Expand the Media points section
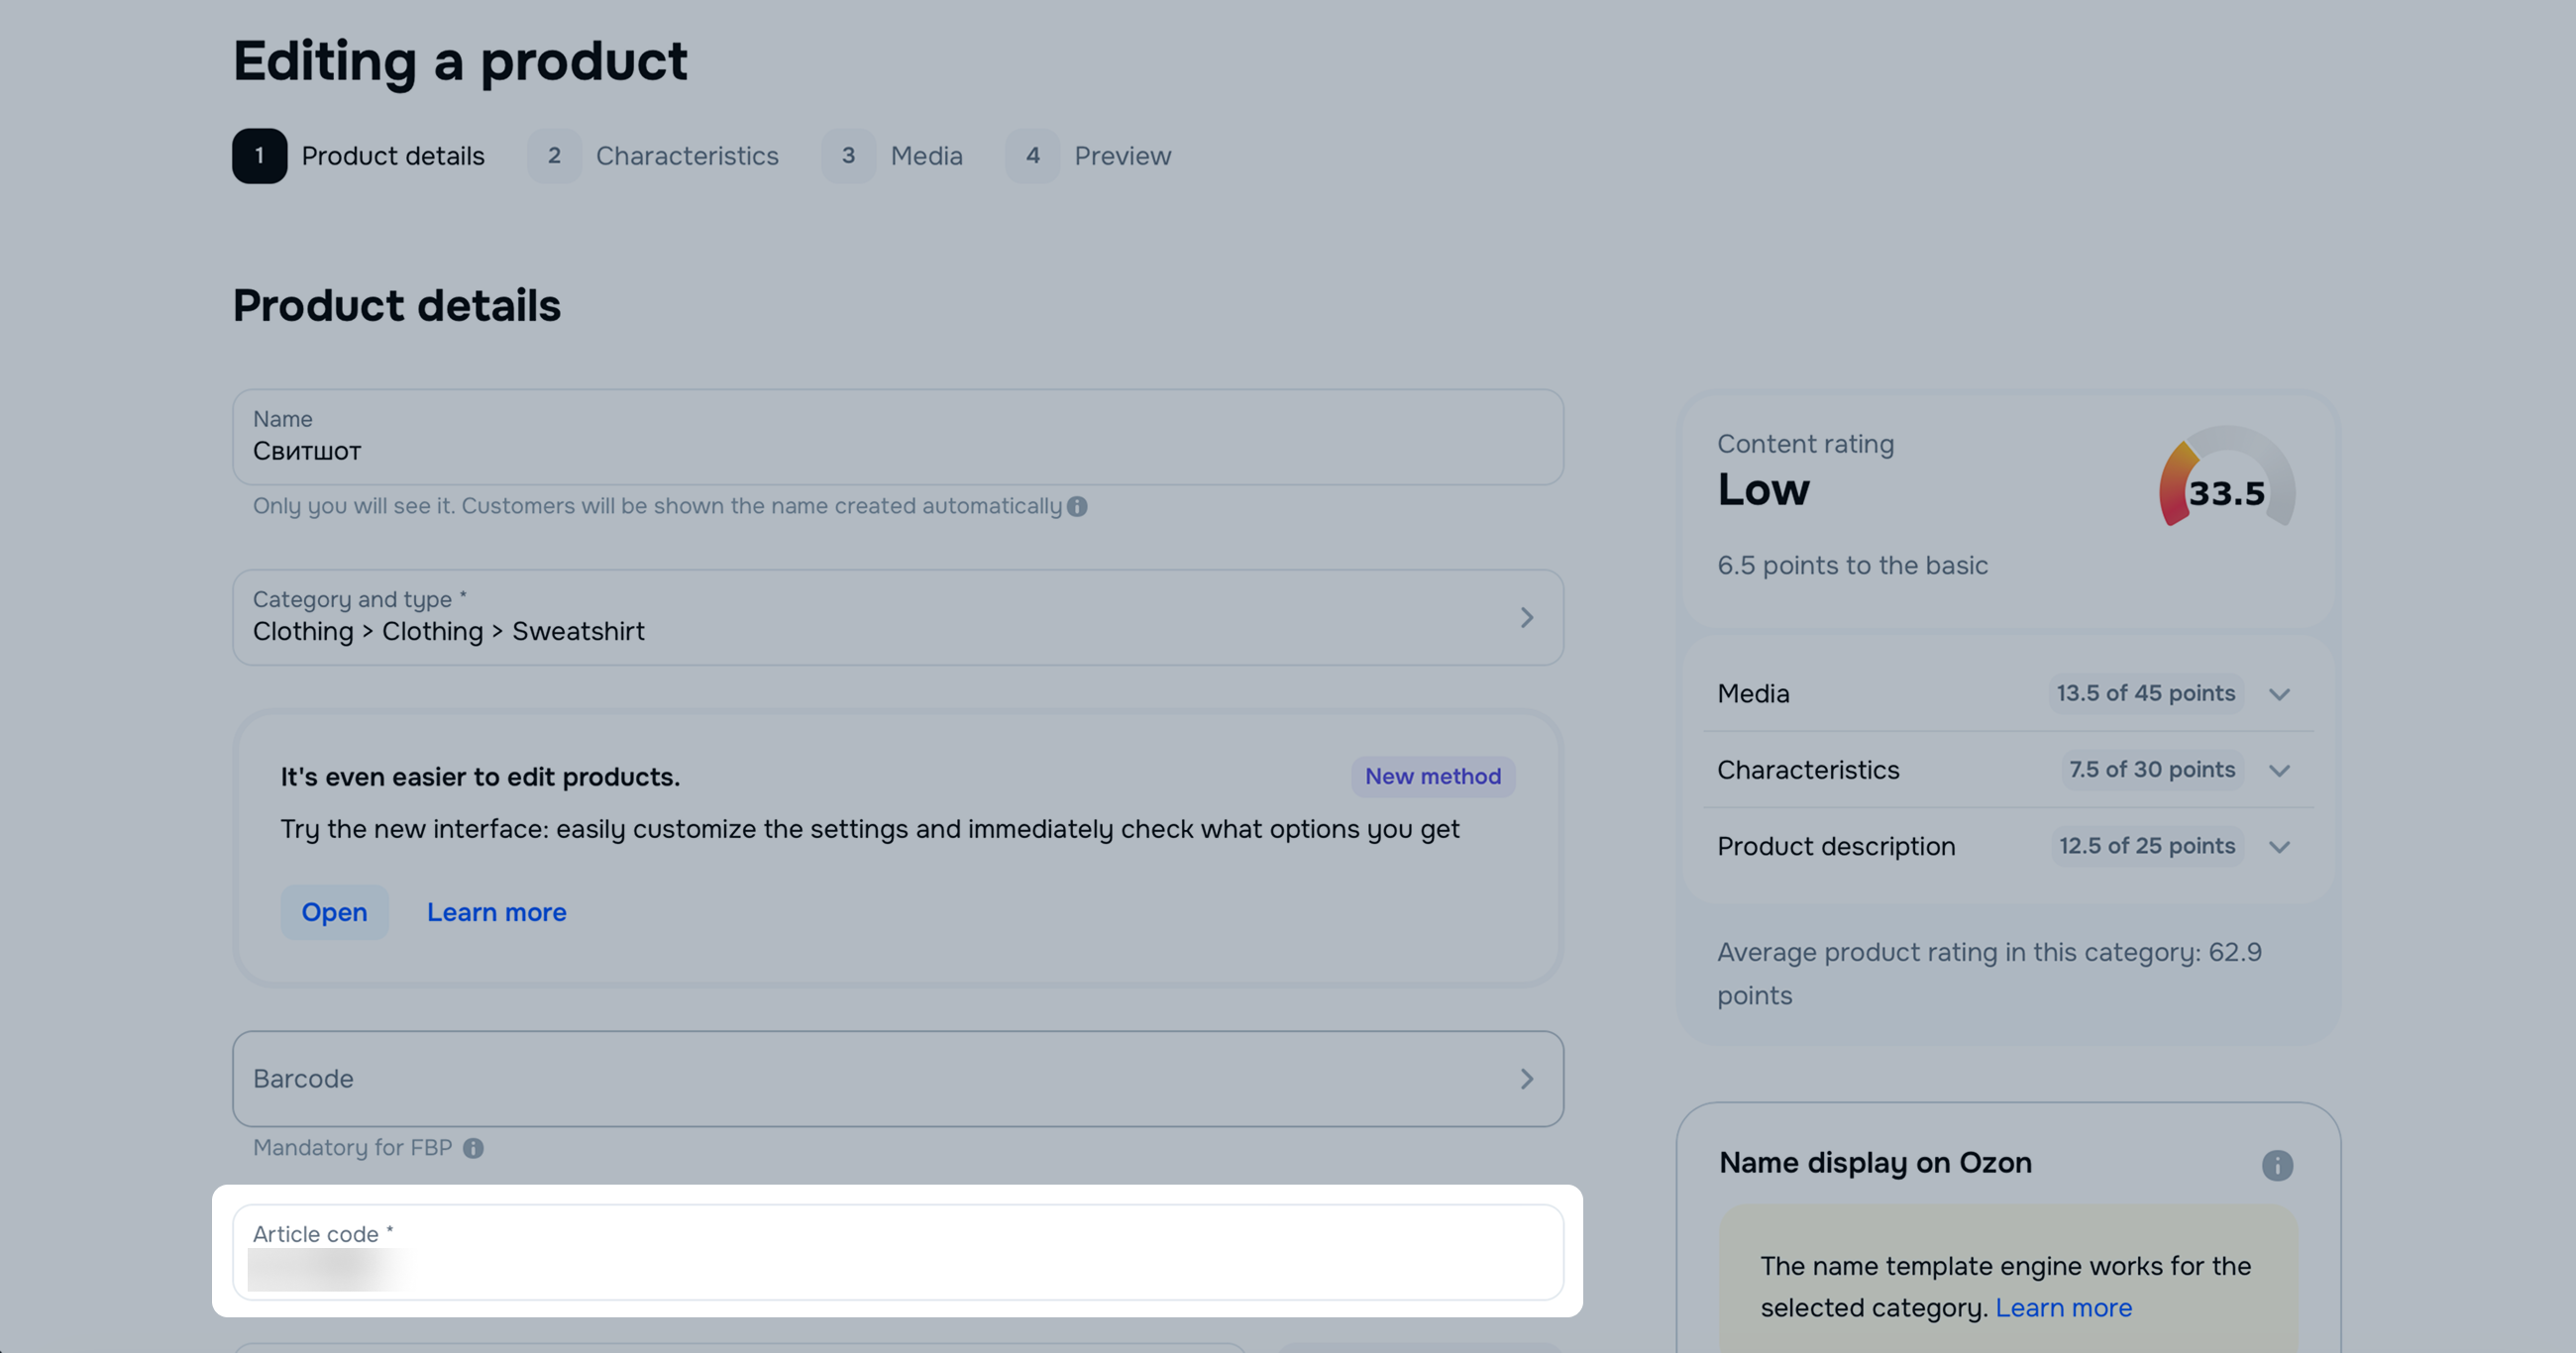2576x1353 pixels. [2278, 694]
